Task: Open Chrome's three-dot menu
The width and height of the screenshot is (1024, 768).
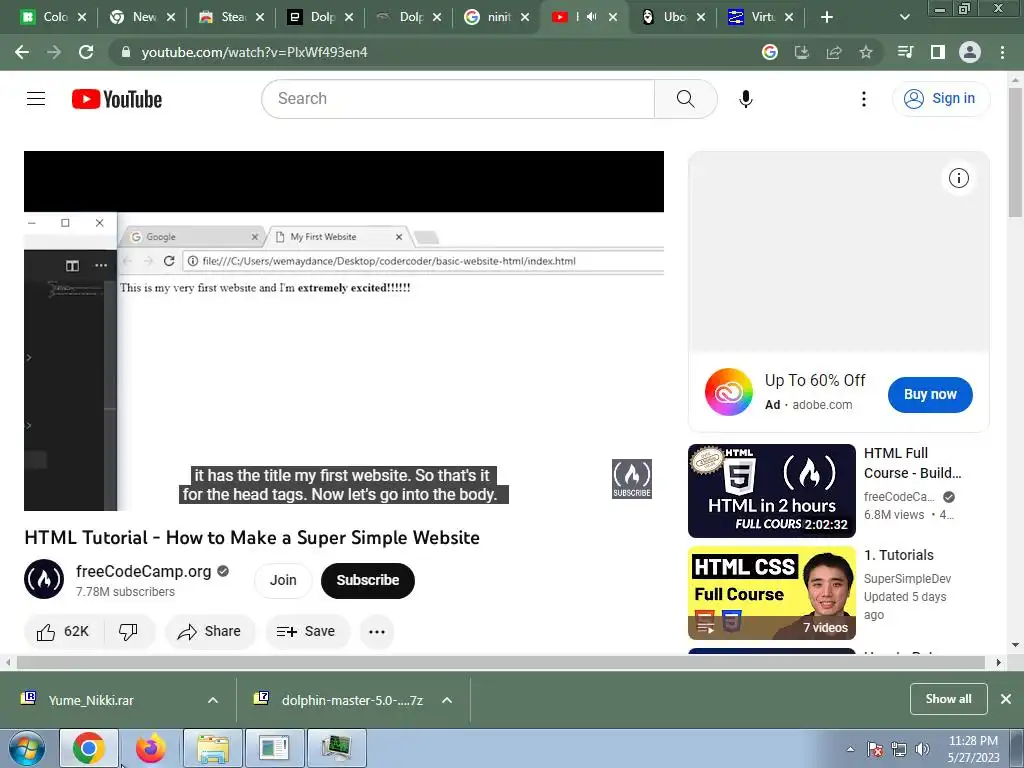Action: point(1002,52)
